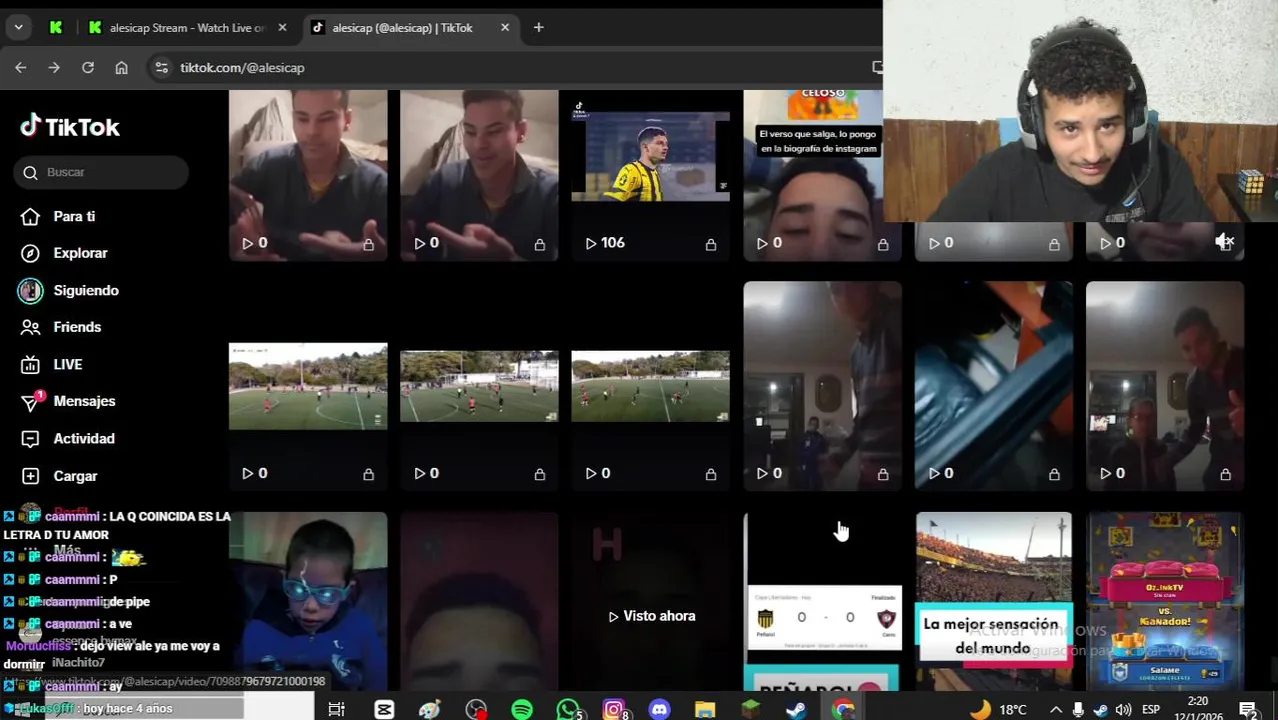Open the Windows notification center

click(x=1248, y=709)
